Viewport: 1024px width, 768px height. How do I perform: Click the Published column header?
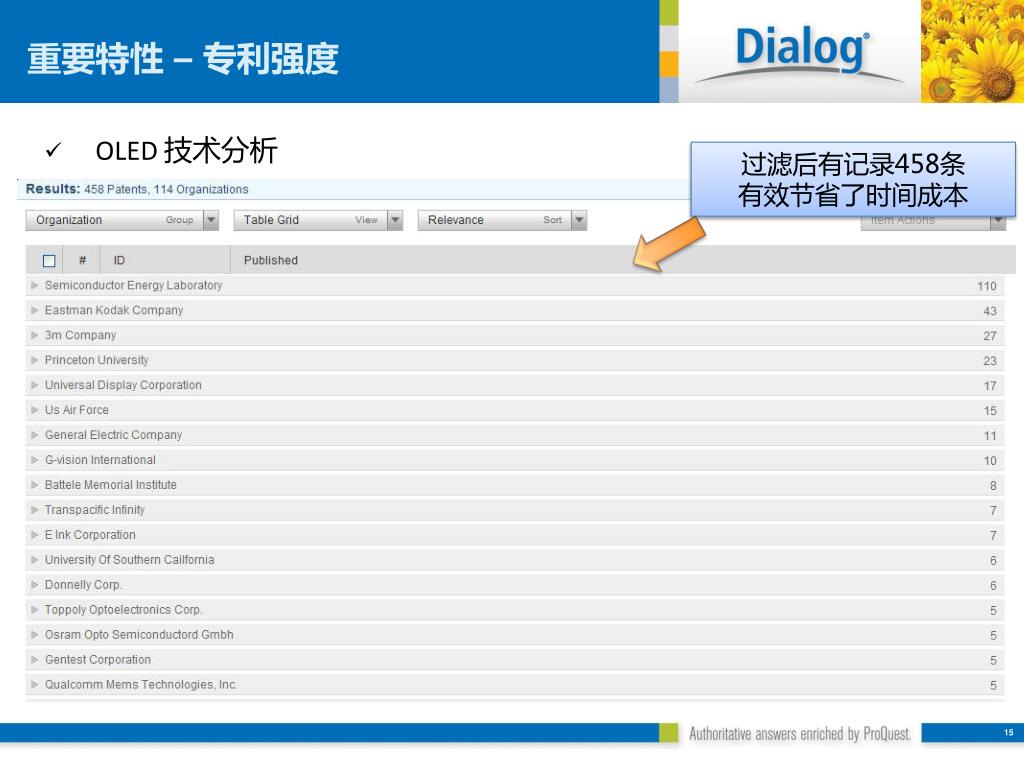270,261
